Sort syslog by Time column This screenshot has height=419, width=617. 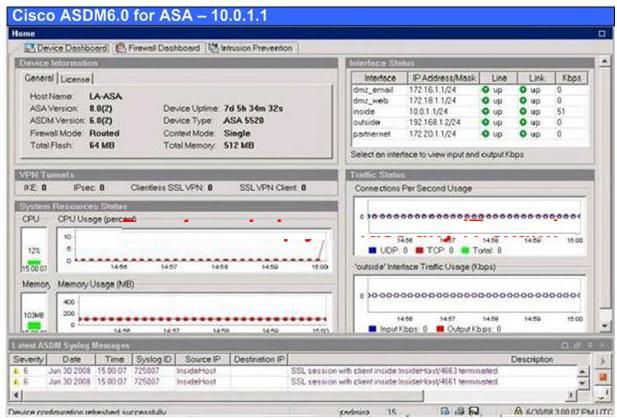click(114, 359)
